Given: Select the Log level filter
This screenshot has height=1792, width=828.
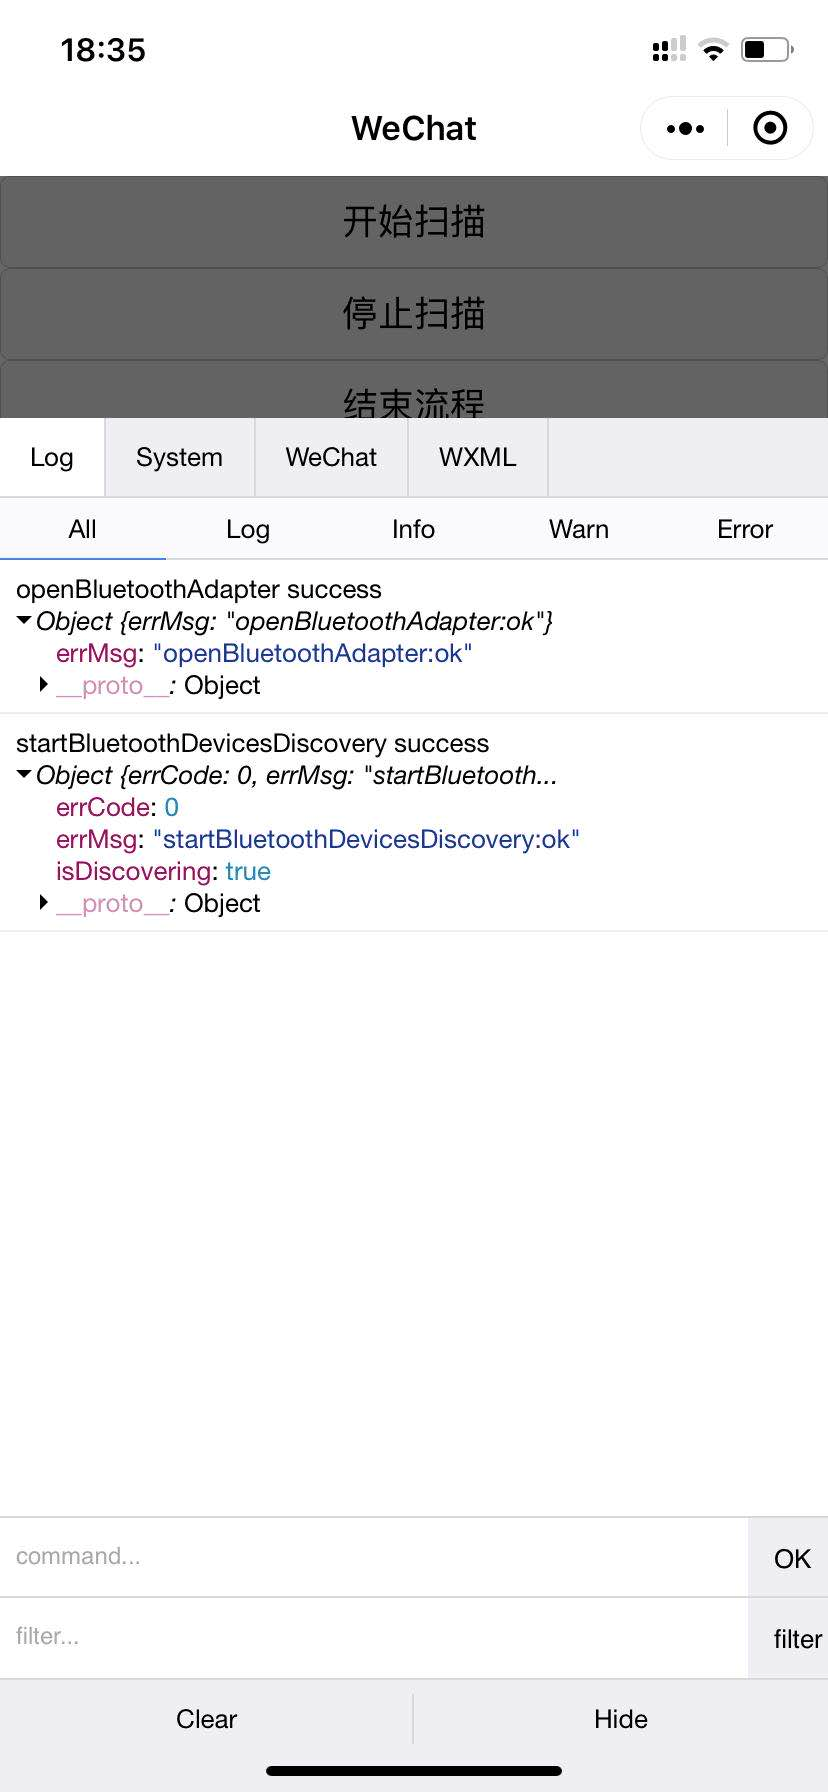Looking at the screenshot, I should 248,529.
